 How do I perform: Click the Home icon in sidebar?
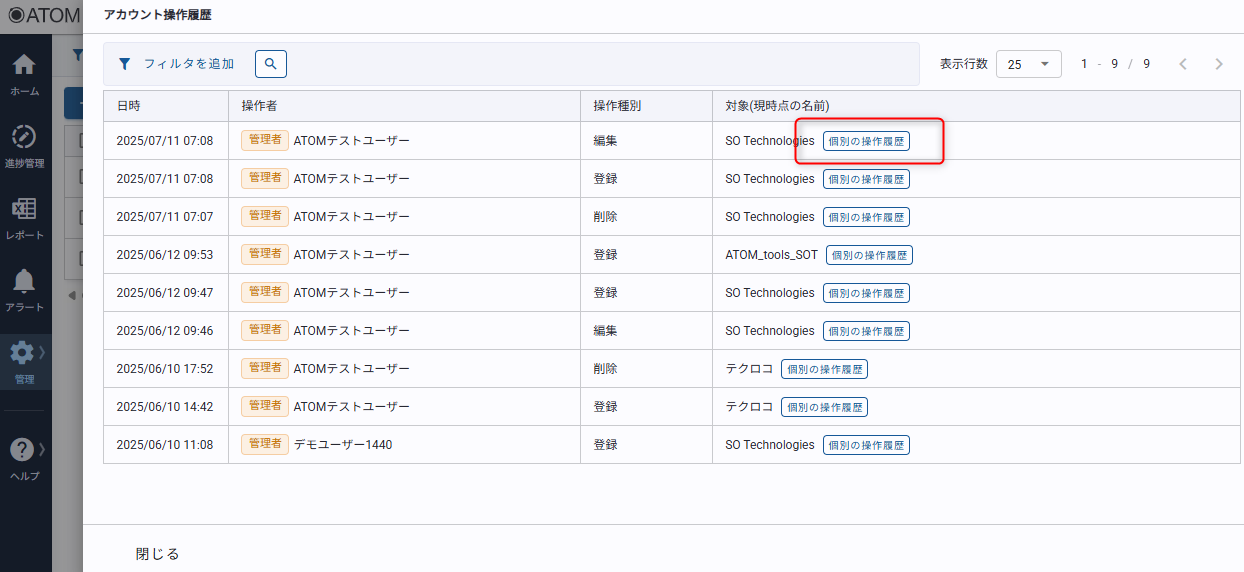25,66
